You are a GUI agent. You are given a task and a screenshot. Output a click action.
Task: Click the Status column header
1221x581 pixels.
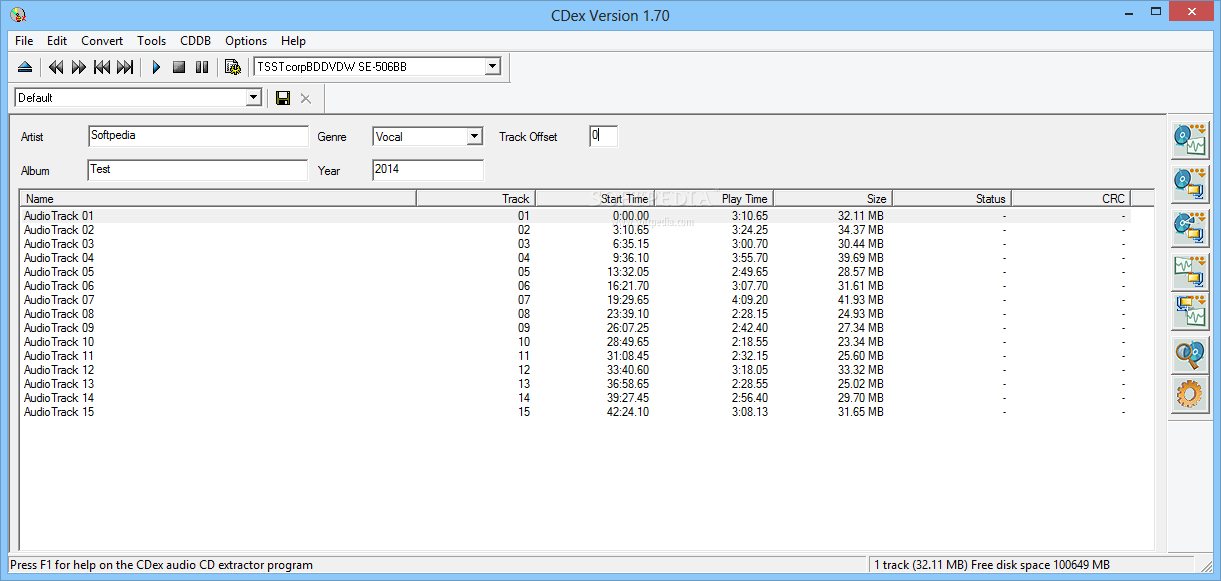coord(950,199)
